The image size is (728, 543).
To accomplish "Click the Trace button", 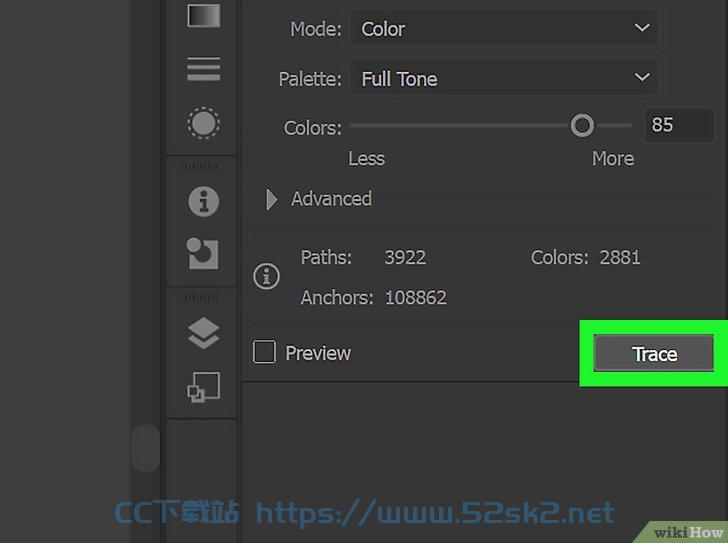I will click(654, 354).
